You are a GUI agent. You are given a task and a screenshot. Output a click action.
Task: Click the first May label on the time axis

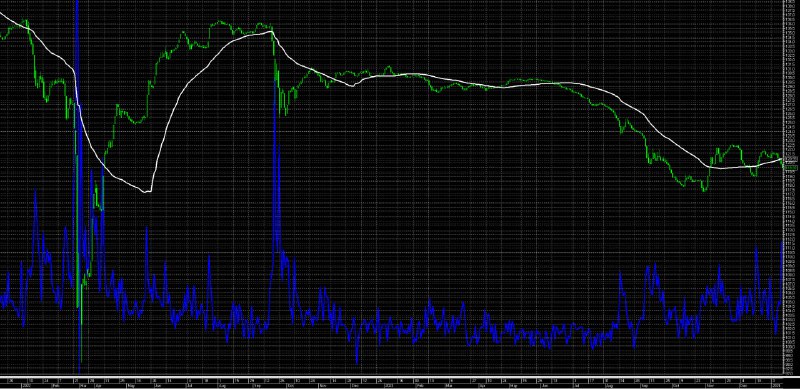pos(132,385)
